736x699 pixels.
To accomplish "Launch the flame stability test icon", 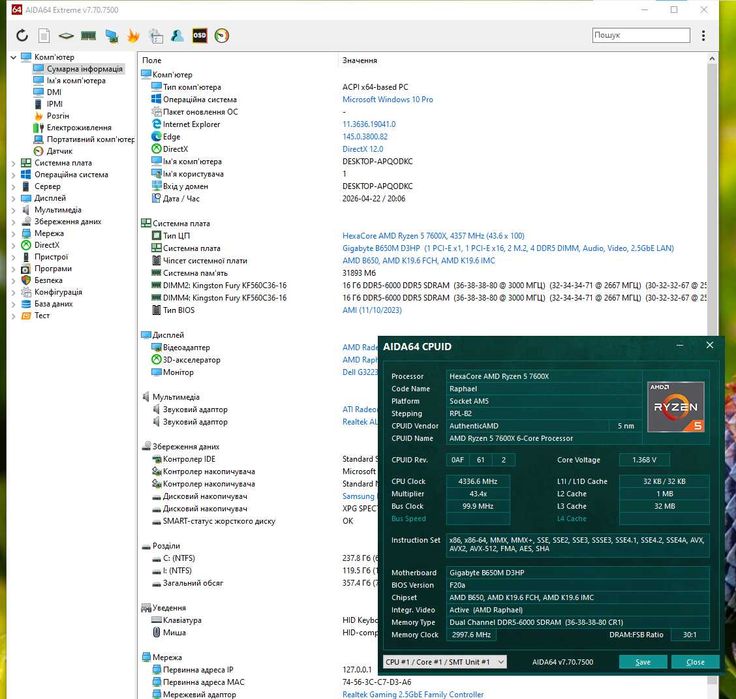I will tap(133, 36).
